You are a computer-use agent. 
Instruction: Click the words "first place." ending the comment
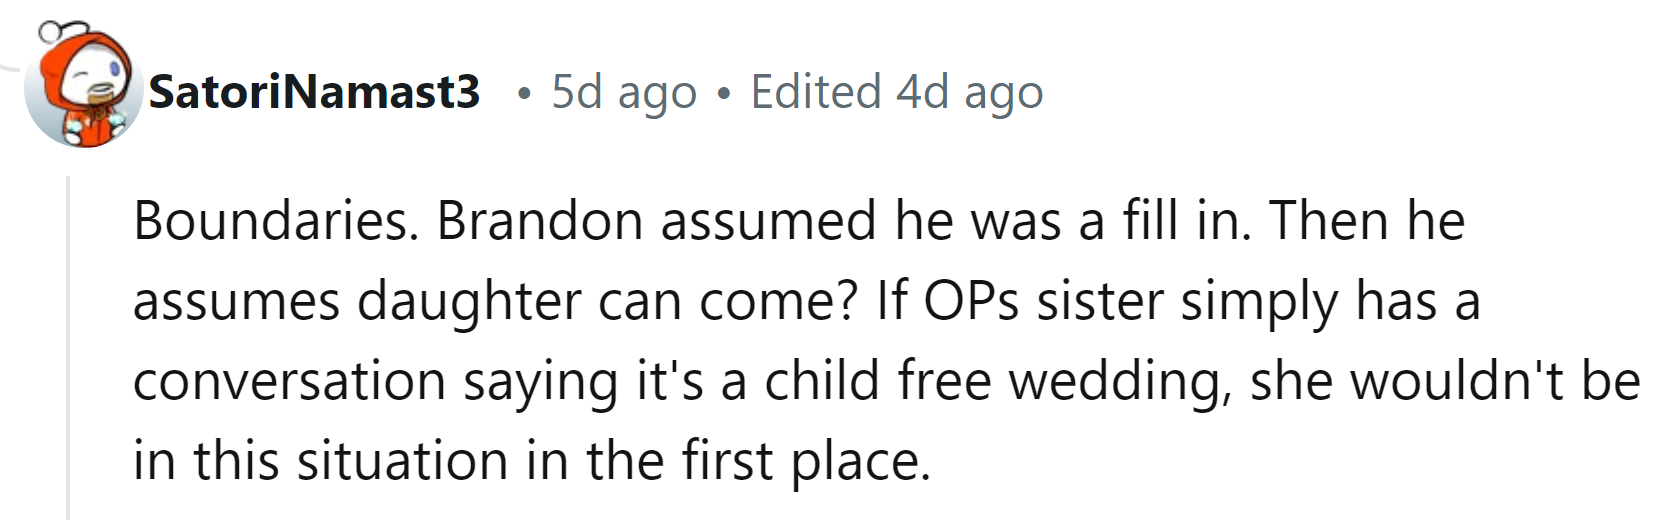(806, 461)
